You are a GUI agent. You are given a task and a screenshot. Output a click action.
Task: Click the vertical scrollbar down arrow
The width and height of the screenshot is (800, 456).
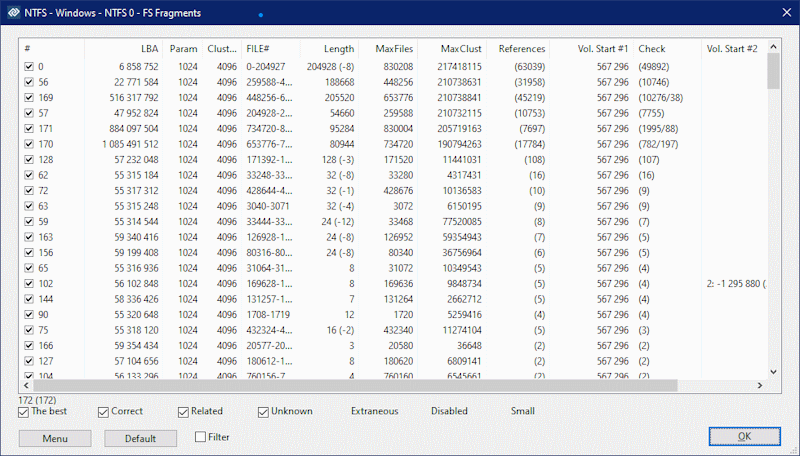[773, 372]
